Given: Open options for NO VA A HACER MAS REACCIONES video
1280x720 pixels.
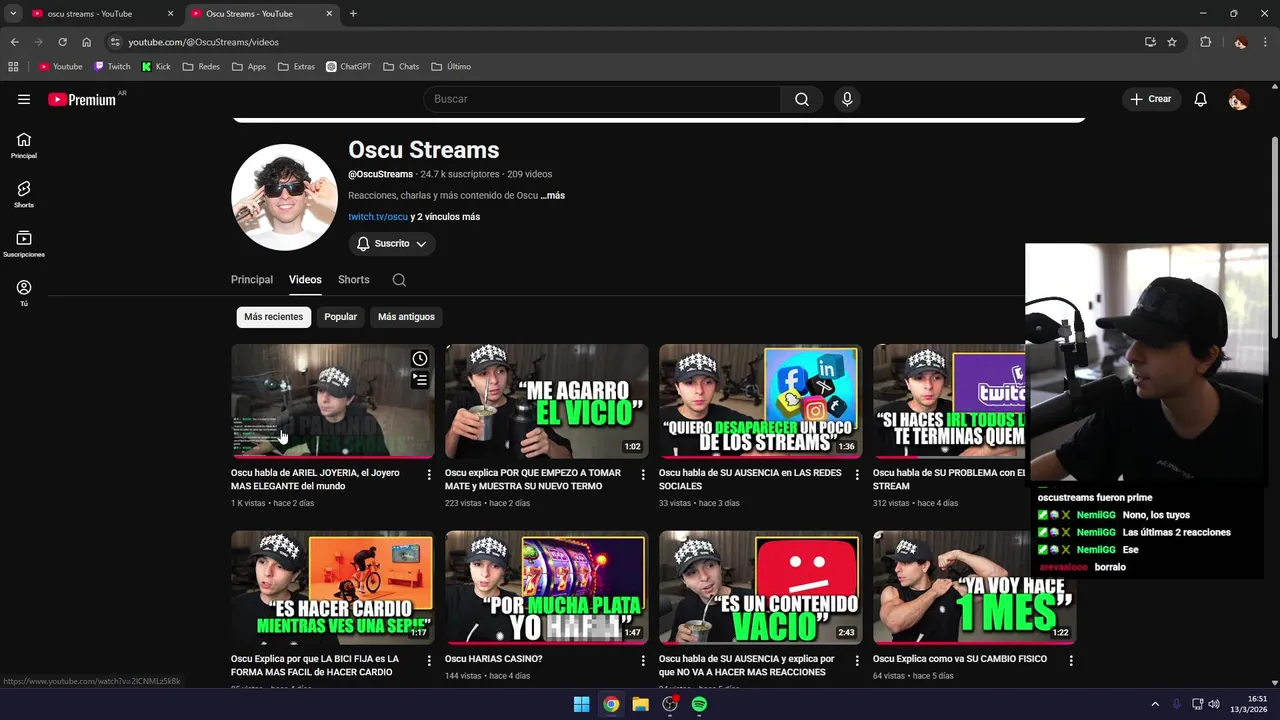Looking at the screenshot, I should [x=857, y=660].
